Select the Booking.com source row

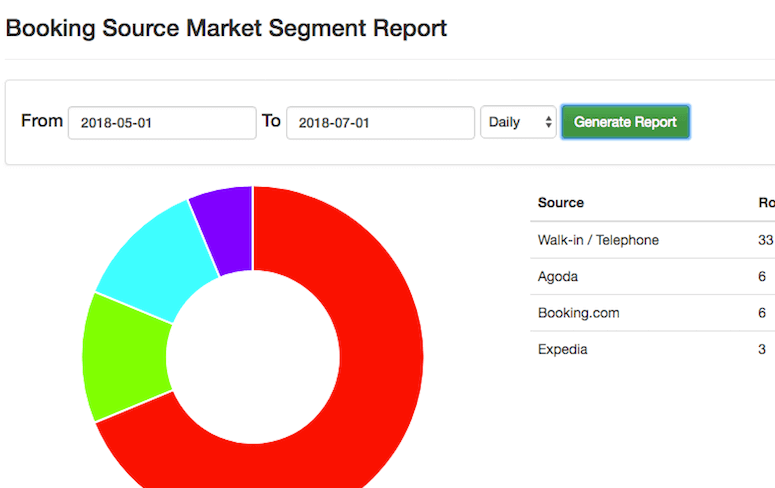point(578,313)
